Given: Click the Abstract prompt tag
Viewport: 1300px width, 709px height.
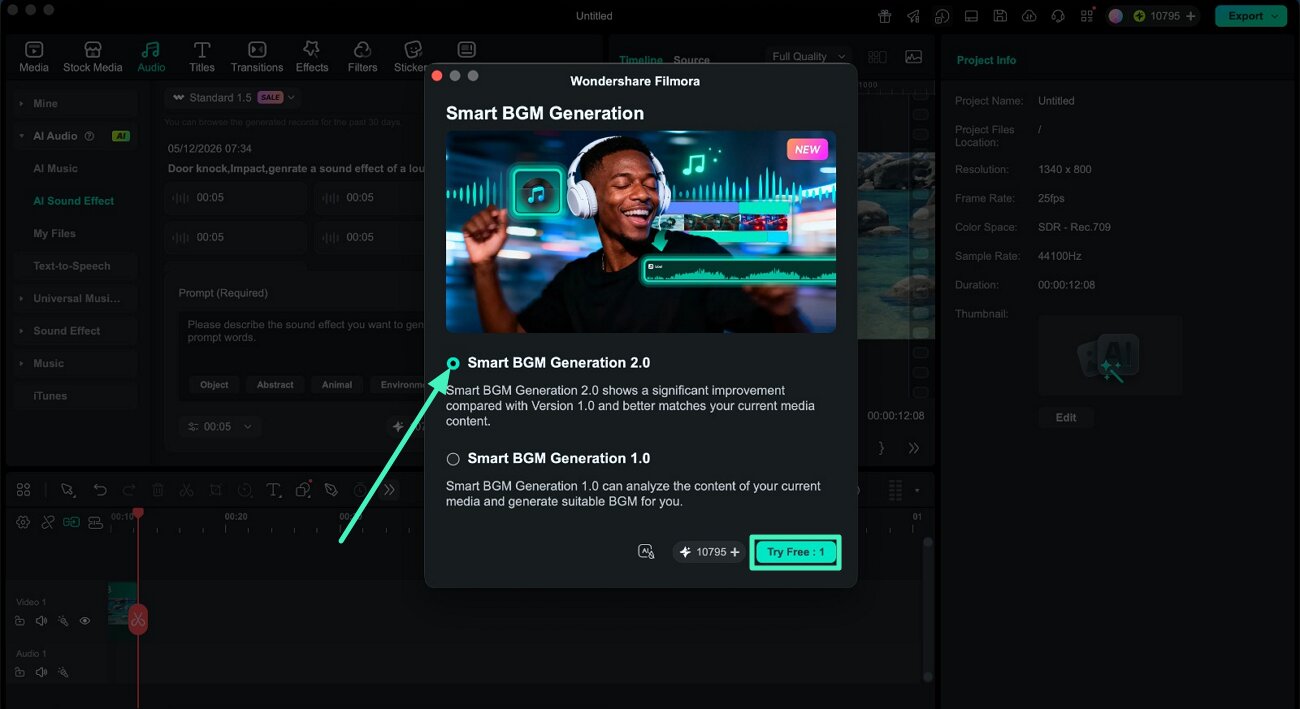Looking at the screenshot, I should (x=275, y=385).
